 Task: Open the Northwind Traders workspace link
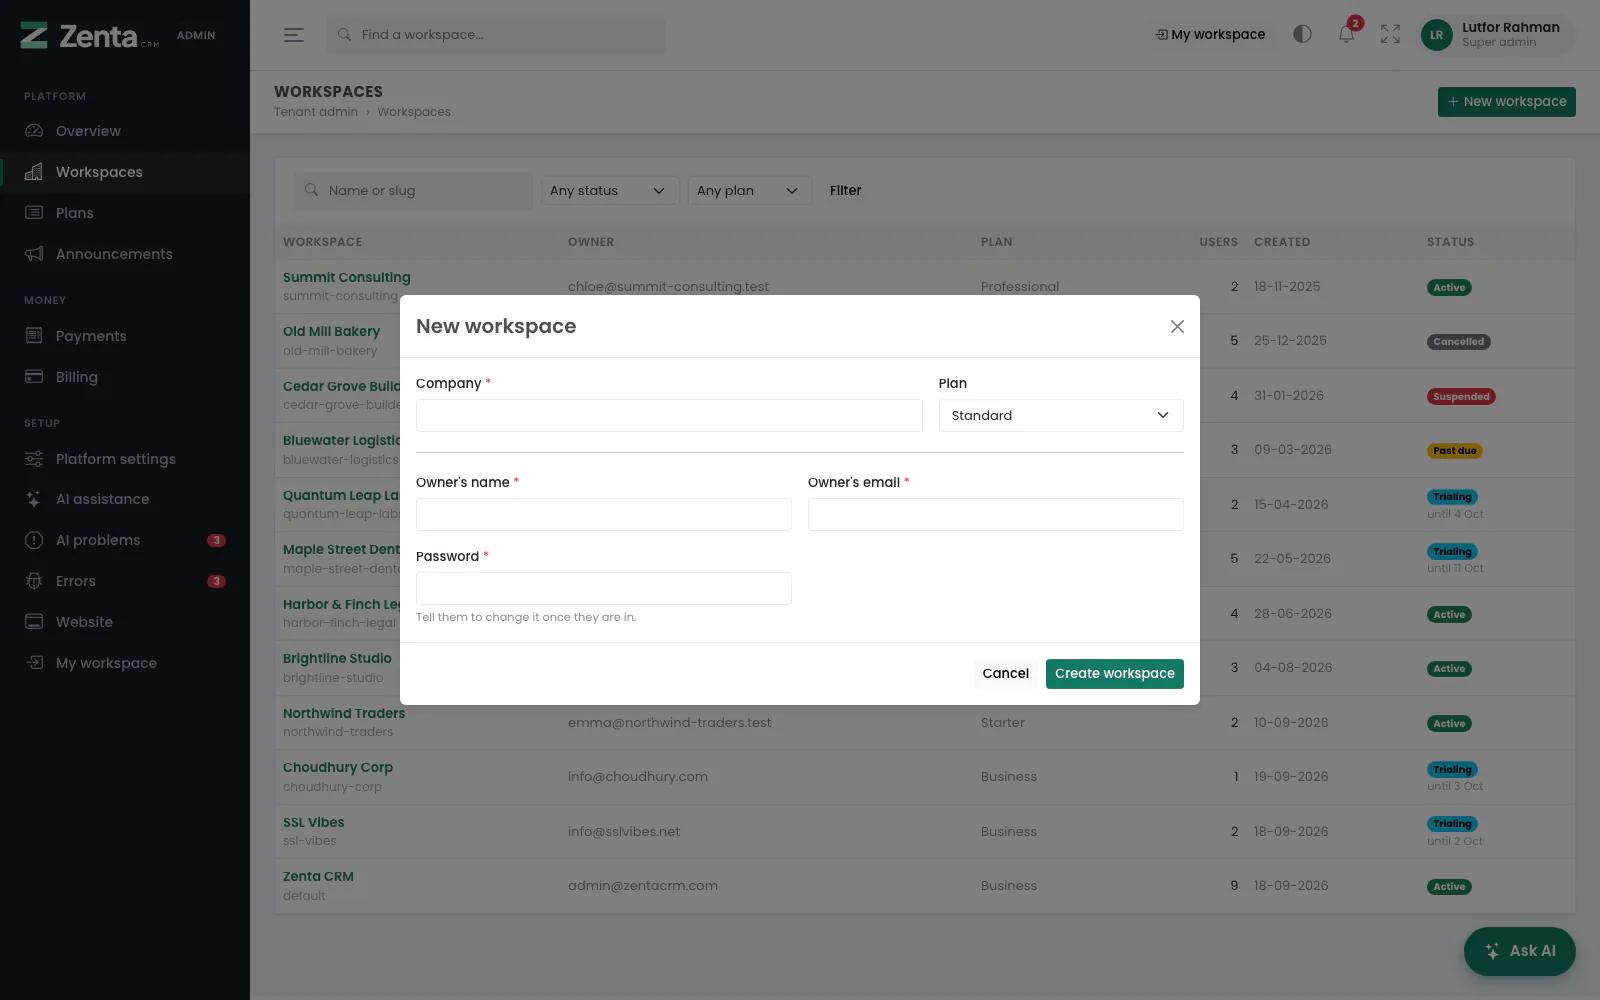(x=344, y=713)
